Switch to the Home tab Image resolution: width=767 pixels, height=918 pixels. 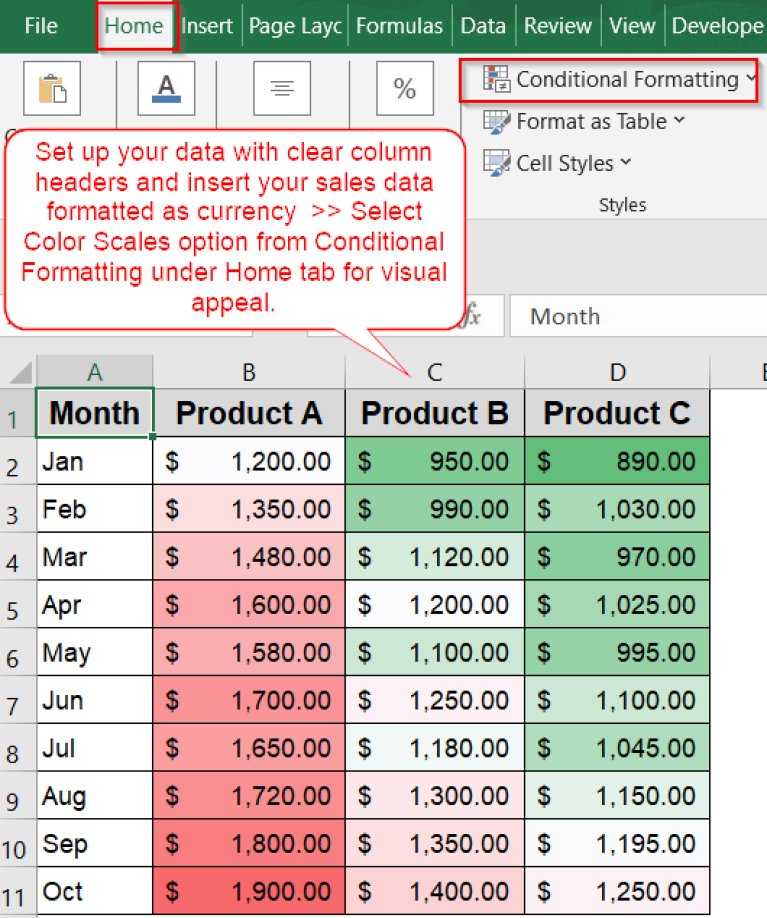135,26
